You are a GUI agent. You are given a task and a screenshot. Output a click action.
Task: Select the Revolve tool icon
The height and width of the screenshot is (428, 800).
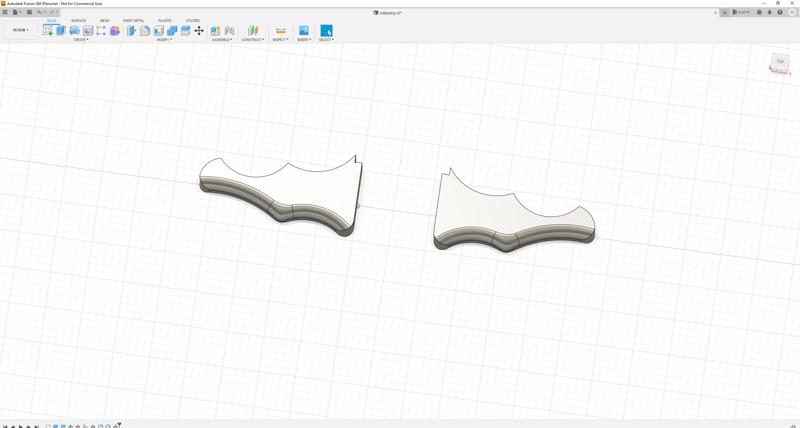74,31
